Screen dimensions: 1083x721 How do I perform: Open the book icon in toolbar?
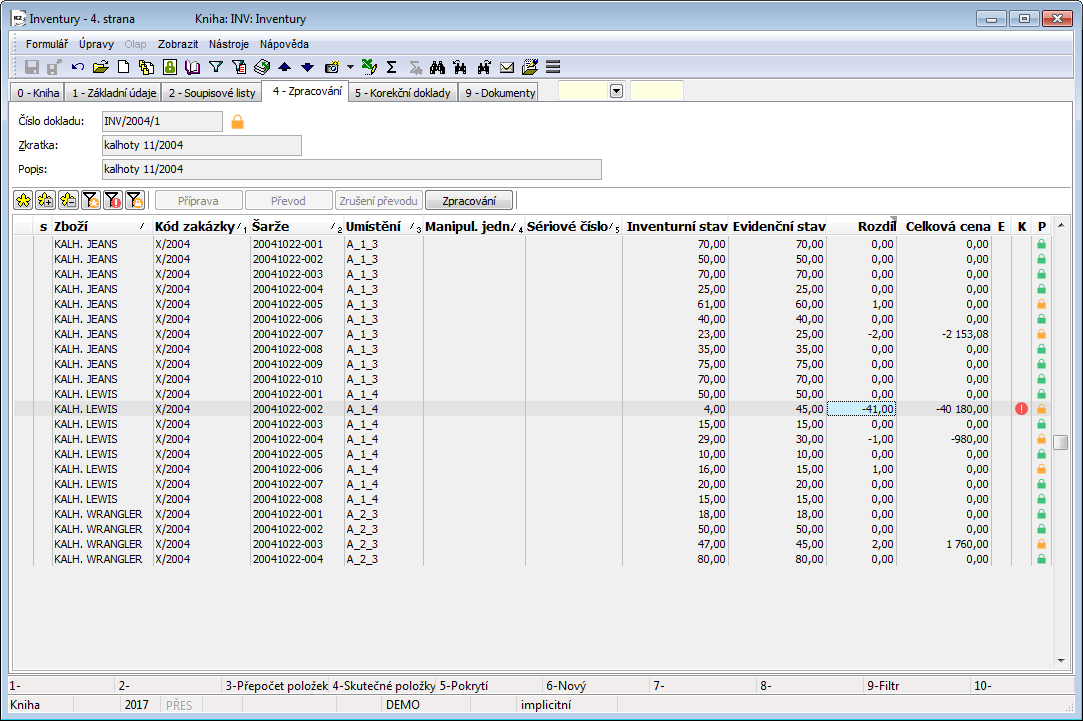pos(193,67)
